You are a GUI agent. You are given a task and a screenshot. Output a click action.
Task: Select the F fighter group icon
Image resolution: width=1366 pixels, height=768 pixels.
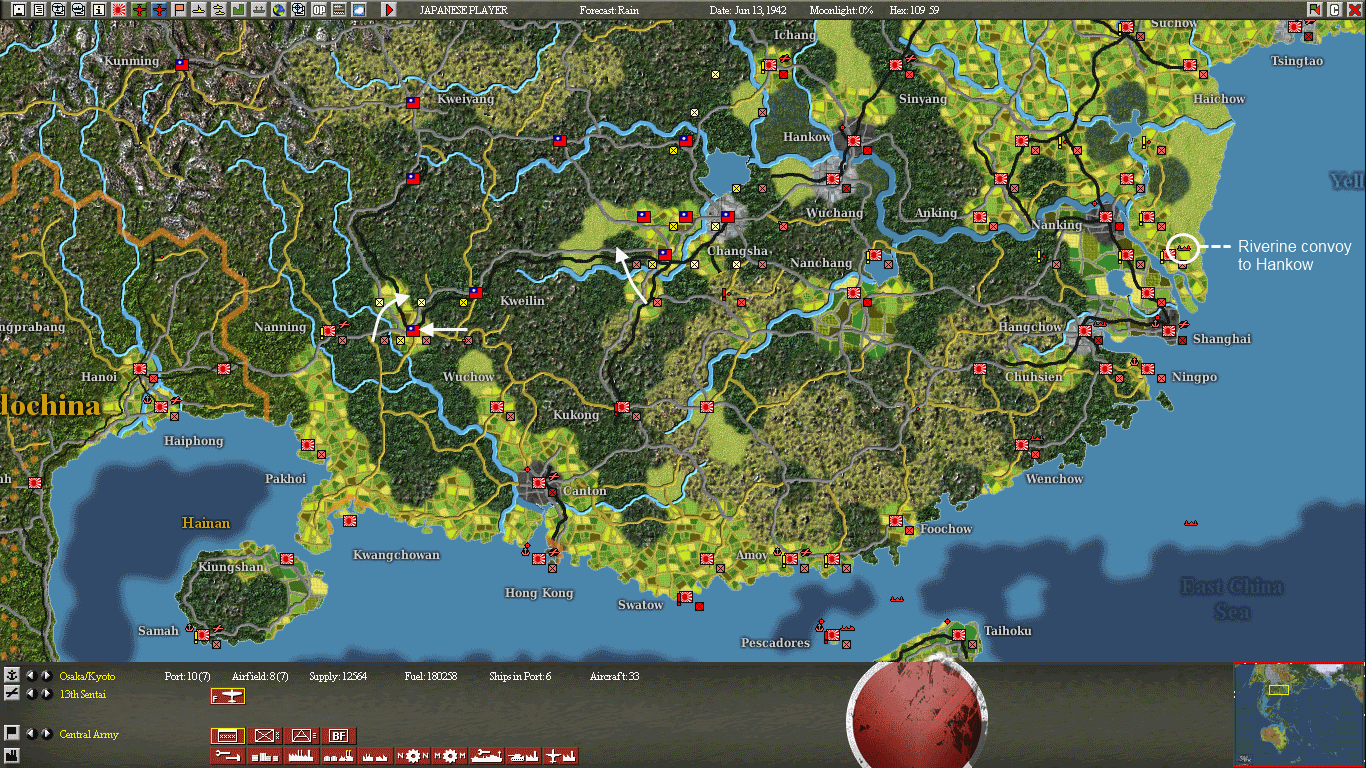(x=227, y=696)
